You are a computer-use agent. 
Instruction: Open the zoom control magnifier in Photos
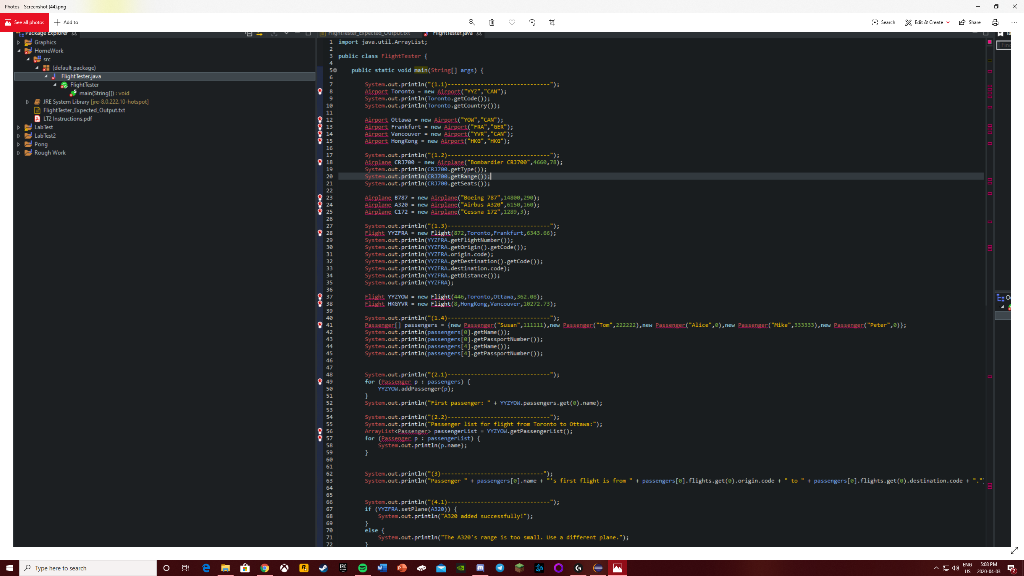pyautogui.click(x=472, y=22)
